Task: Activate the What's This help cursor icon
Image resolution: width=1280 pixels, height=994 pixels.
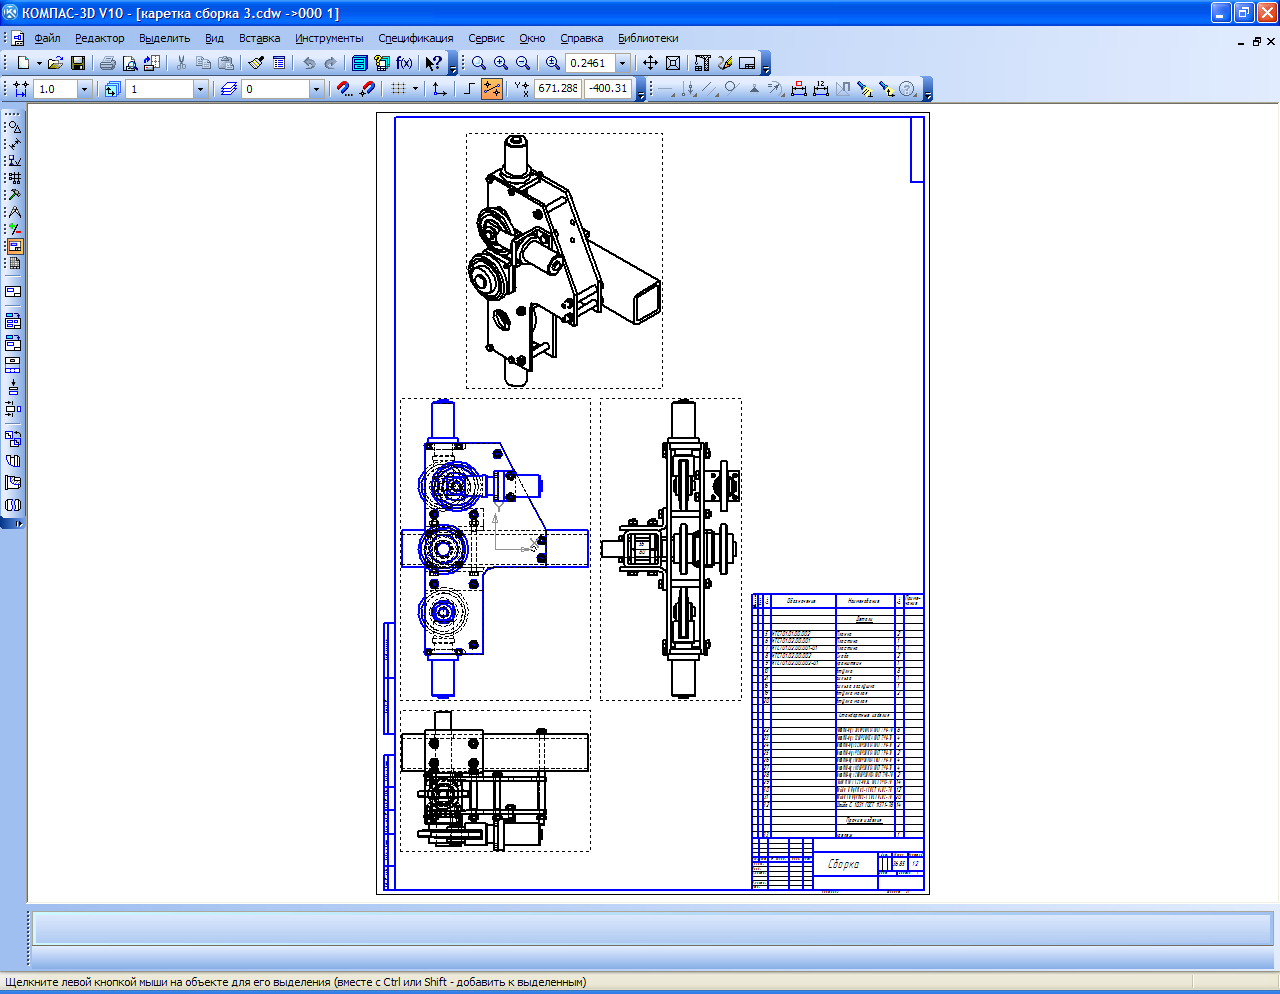Action: click(x=434, y=63)
